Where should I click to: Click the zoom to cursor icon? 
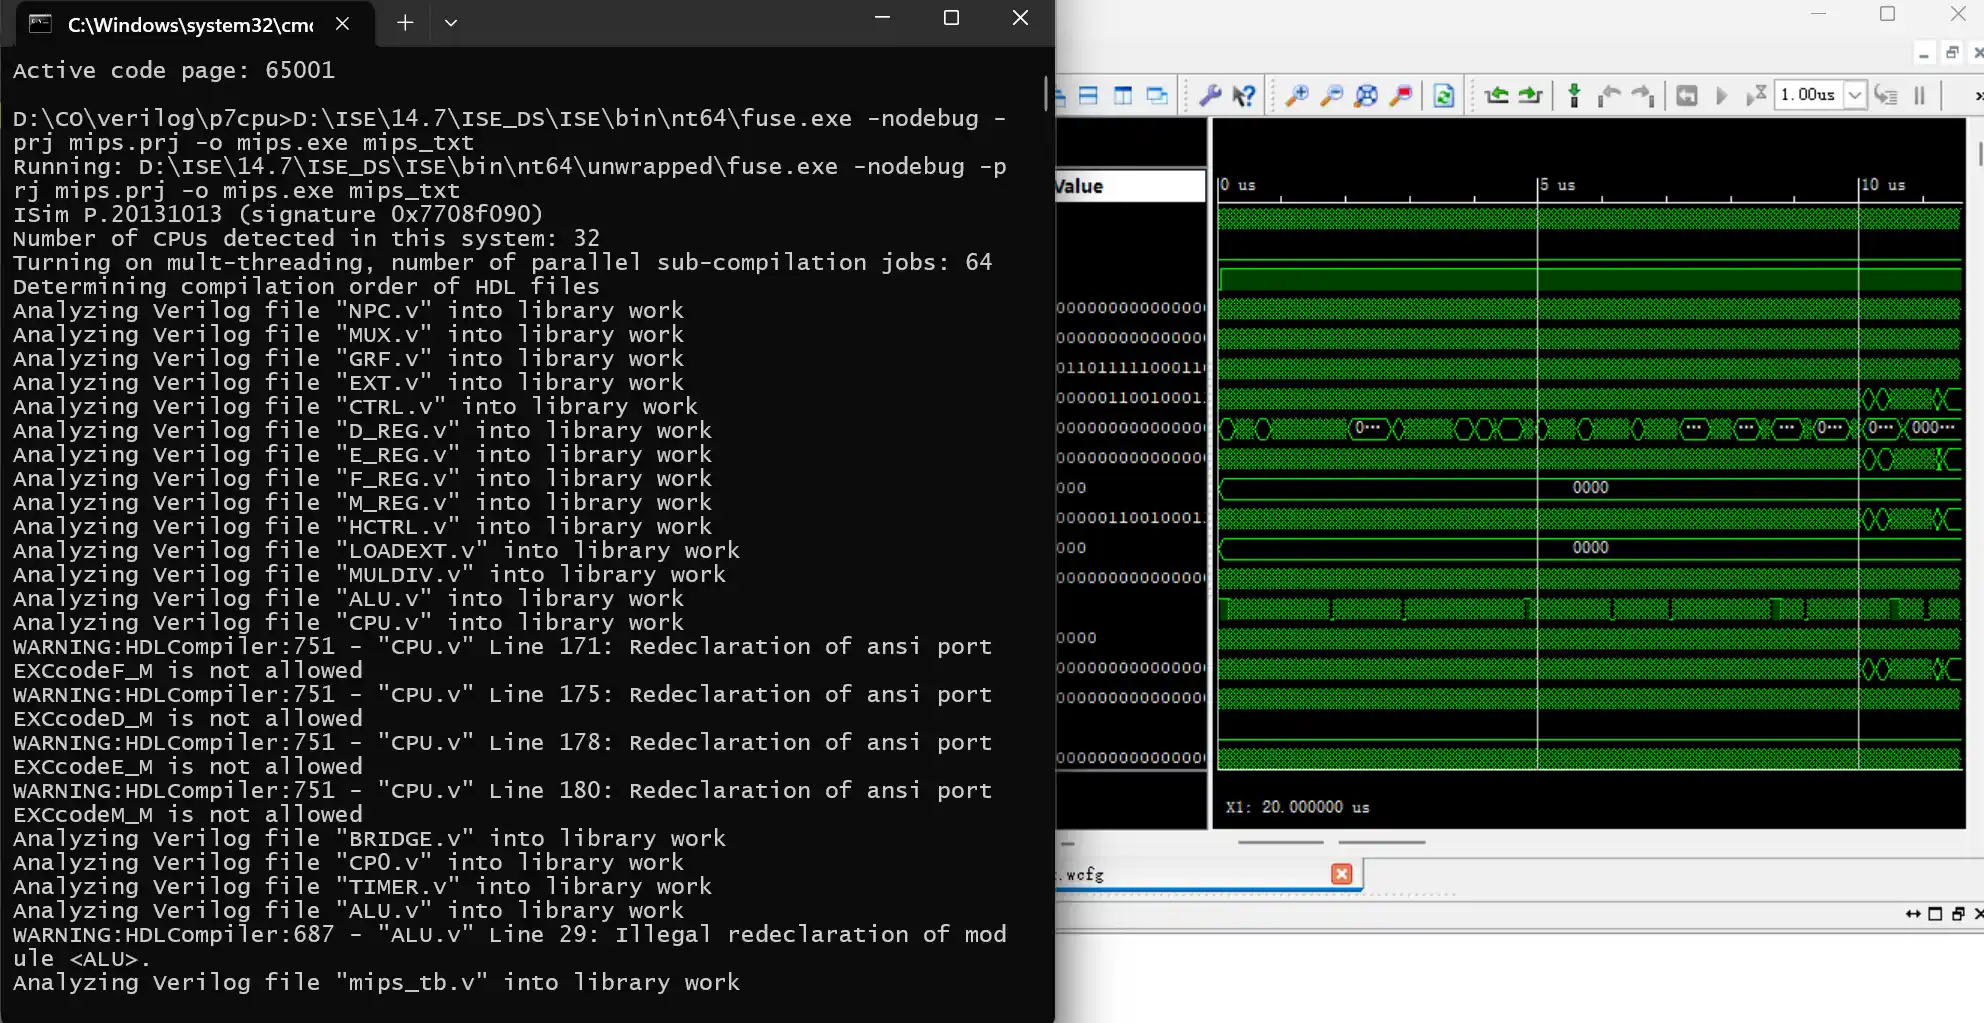(x=1401, y=96)
